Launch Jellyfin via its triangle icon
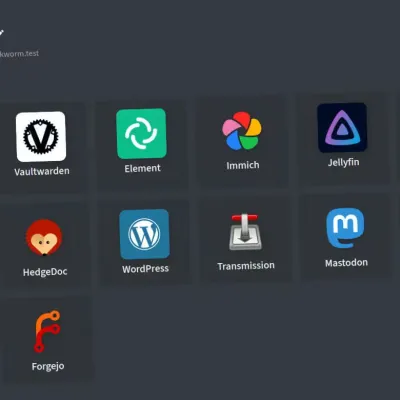 click(x=342, y=128)
